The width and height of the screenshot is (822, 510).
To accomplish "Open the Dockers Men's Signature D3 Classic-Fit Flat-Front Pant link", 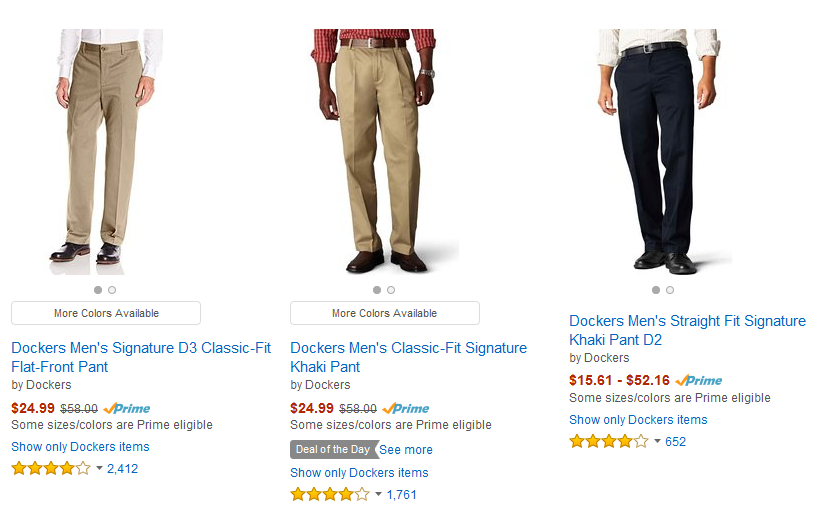I will point(141,357).
